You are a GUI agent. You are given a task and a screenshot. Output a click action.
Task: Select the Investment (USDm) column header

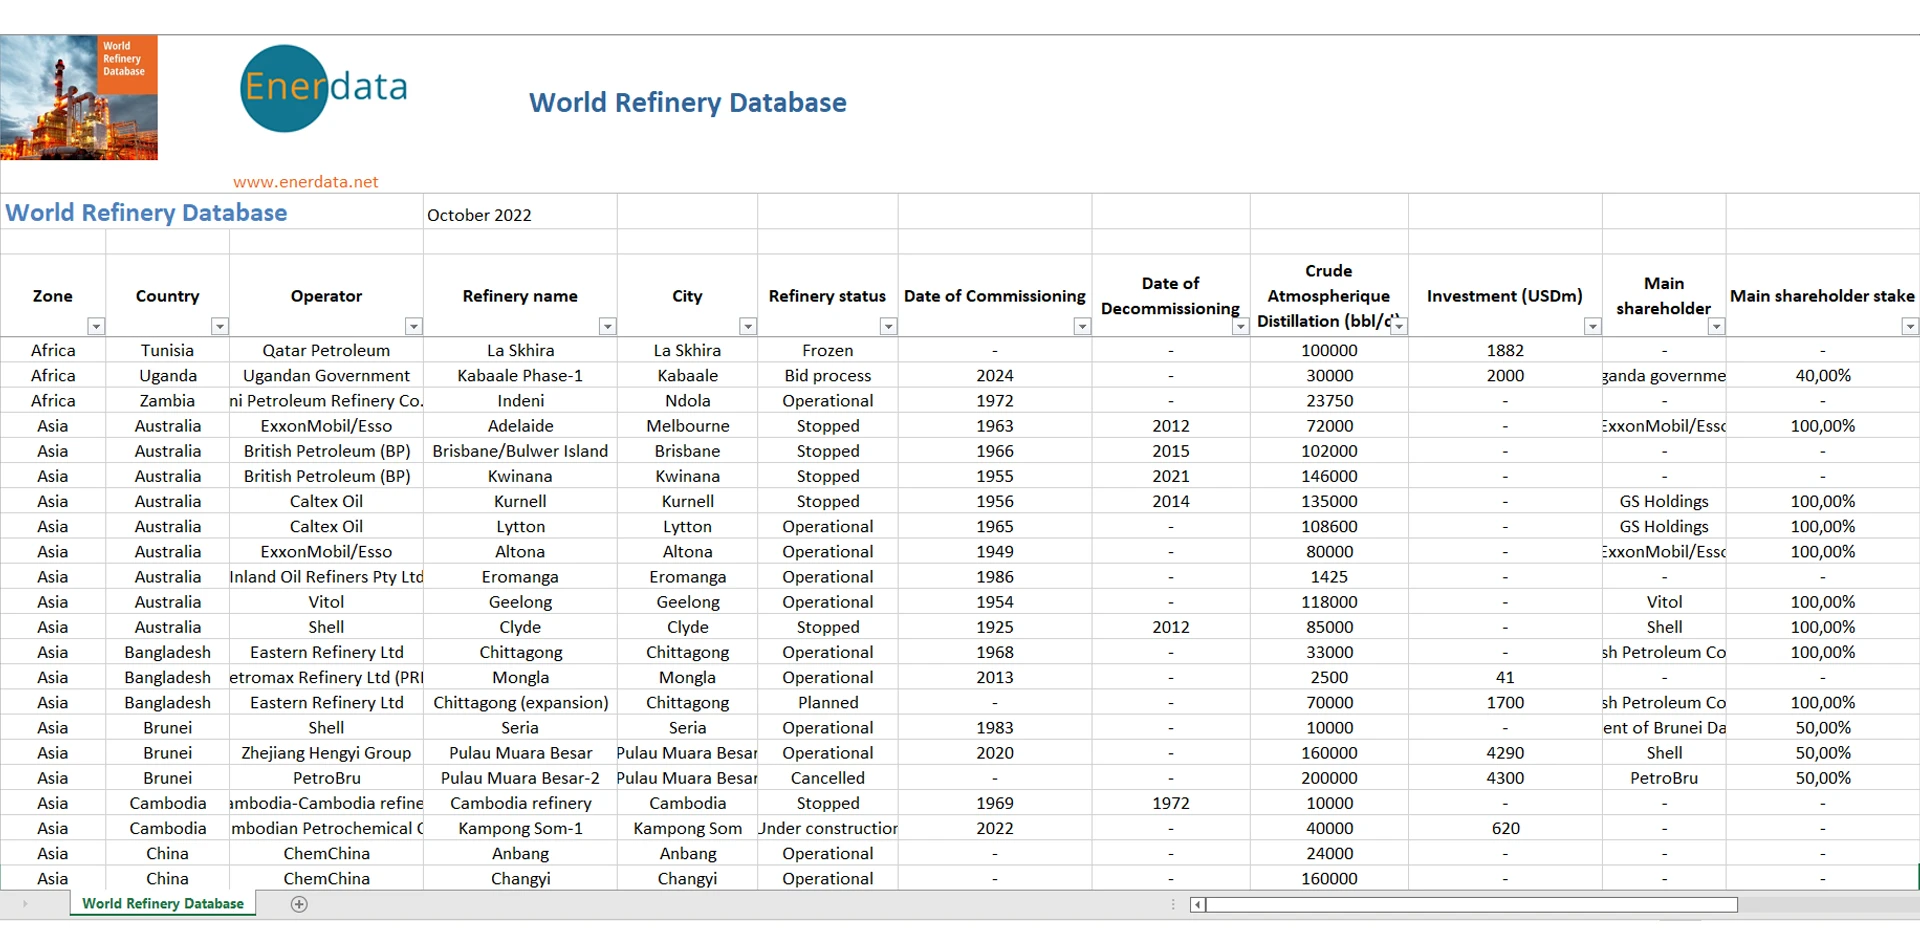click(1505, 296)
